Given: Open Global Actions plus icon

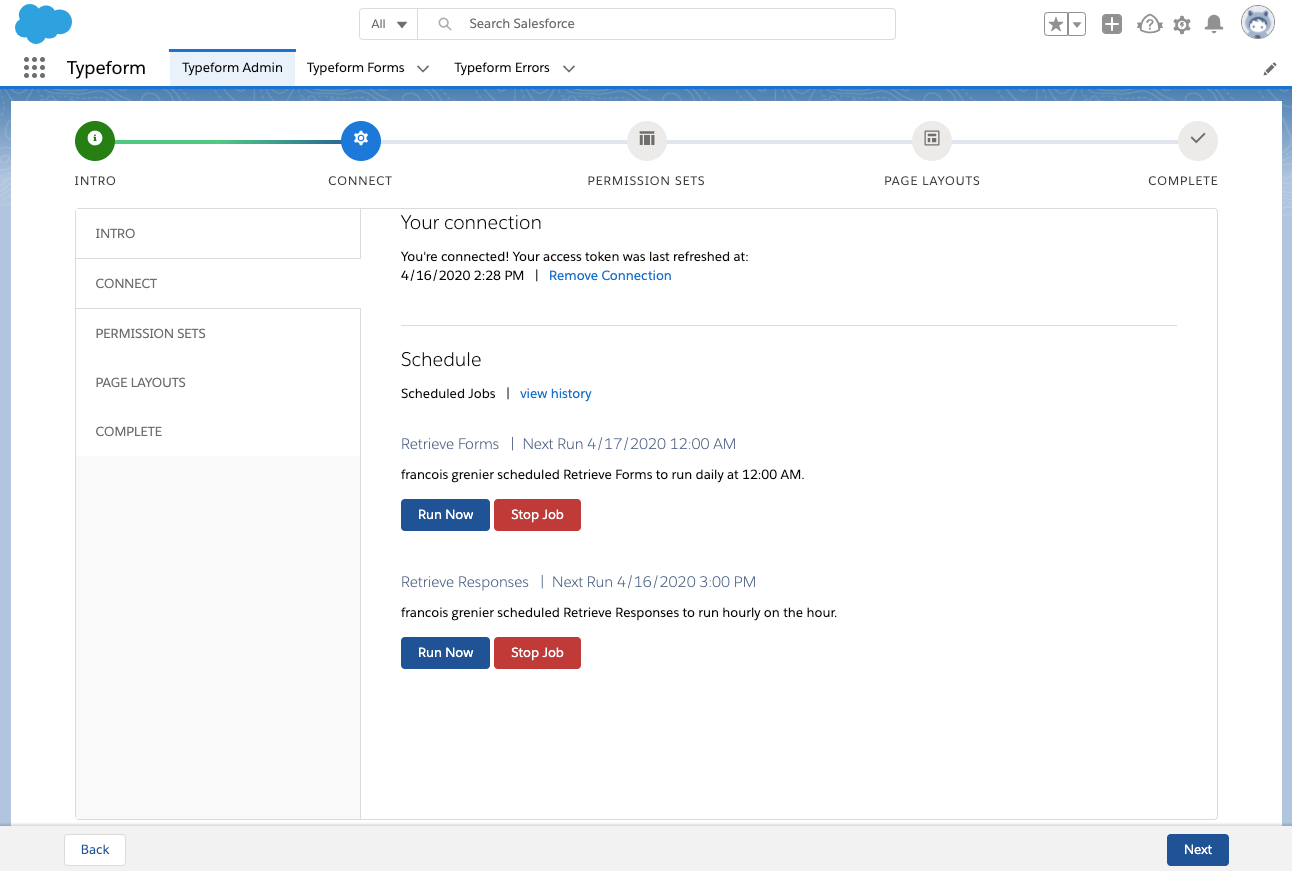Looking at the screenshot, I should (1112, 24).
